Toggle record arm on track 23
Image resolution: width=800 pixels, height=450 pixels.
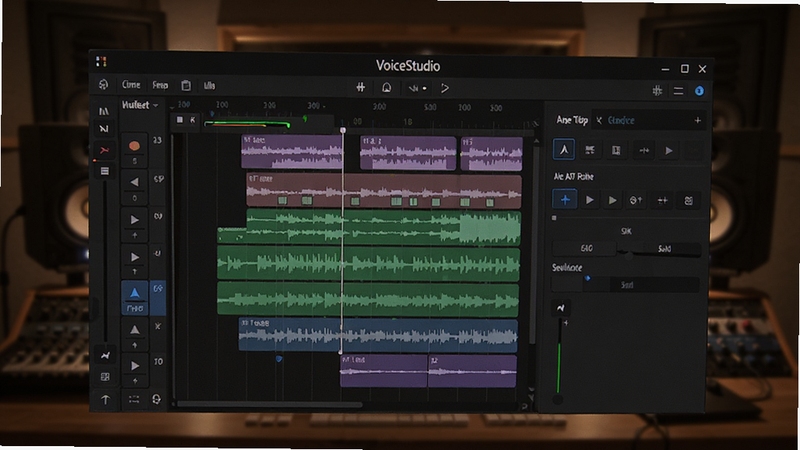click(134, 146)
